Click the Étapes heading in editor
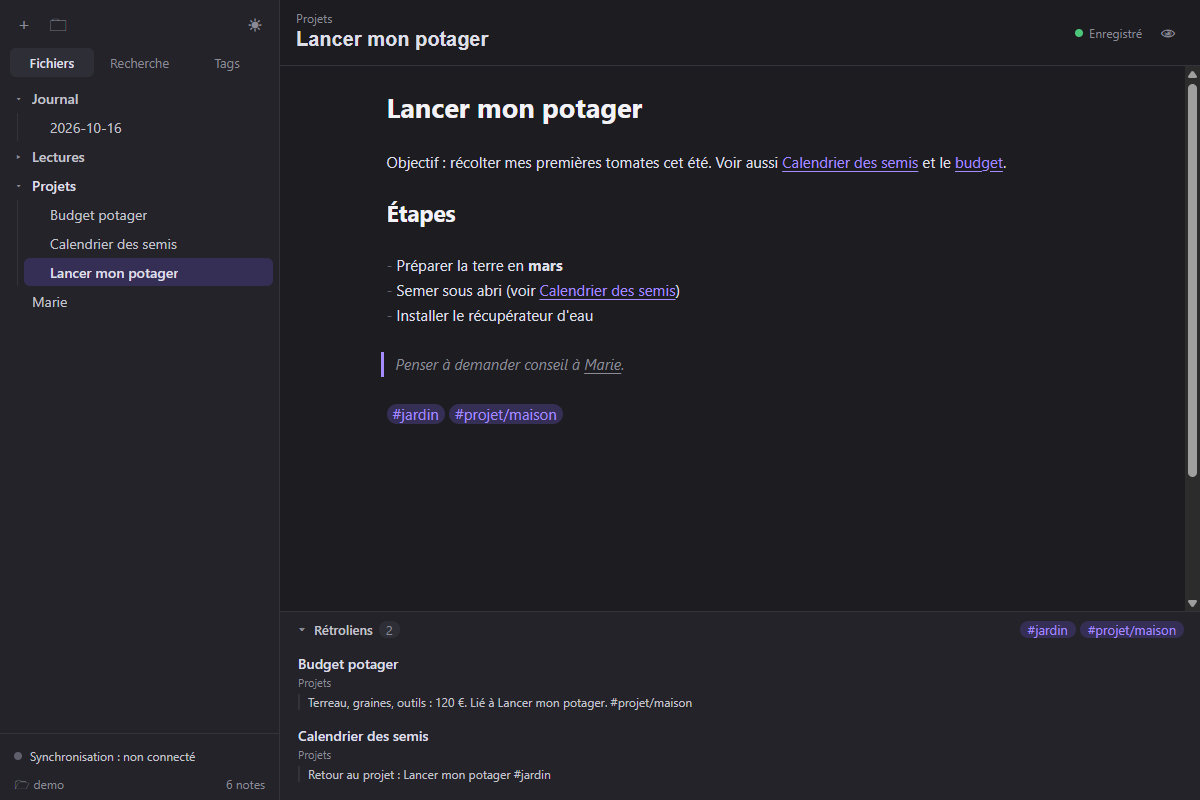The height and width of the screenshot is (800, 1200). click(x=421, y=214)
